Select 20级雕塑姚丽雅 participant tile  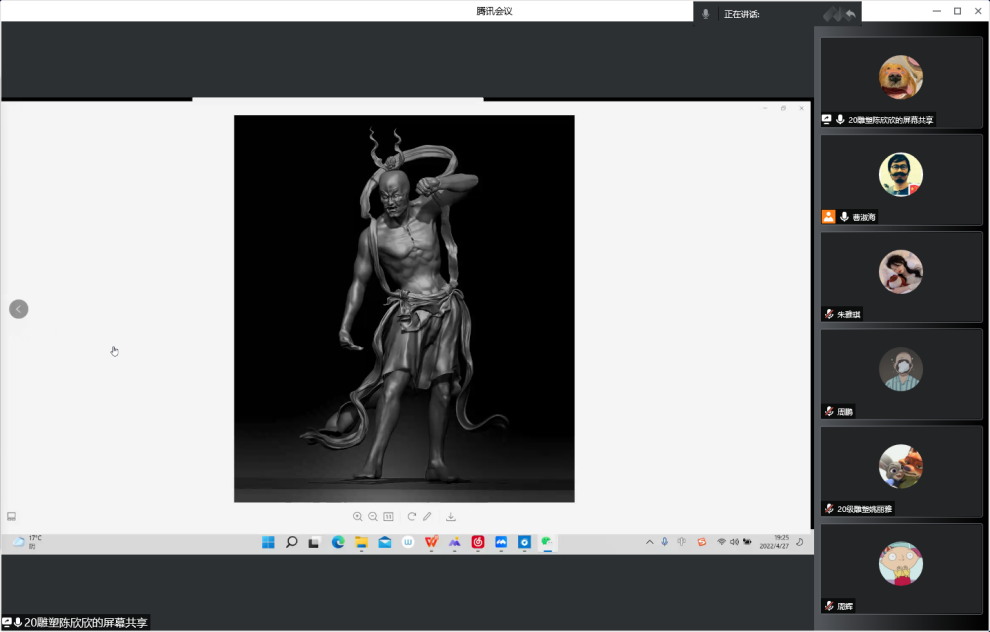(x=901, y=470)
